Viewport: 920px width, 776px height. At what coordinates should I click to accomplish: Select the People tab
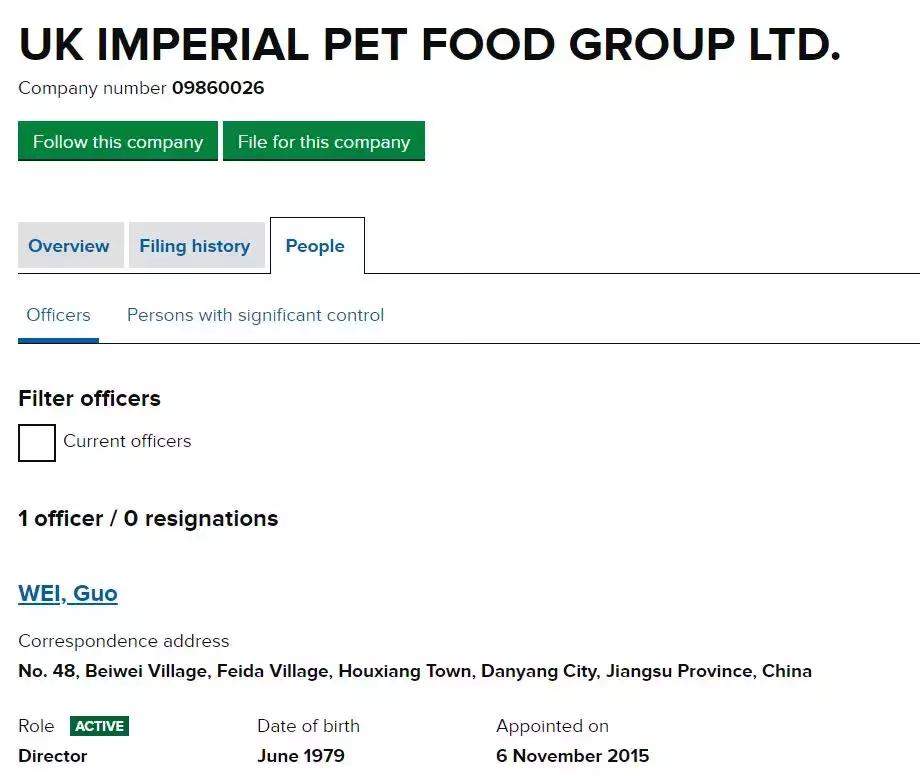click(315, 246)
